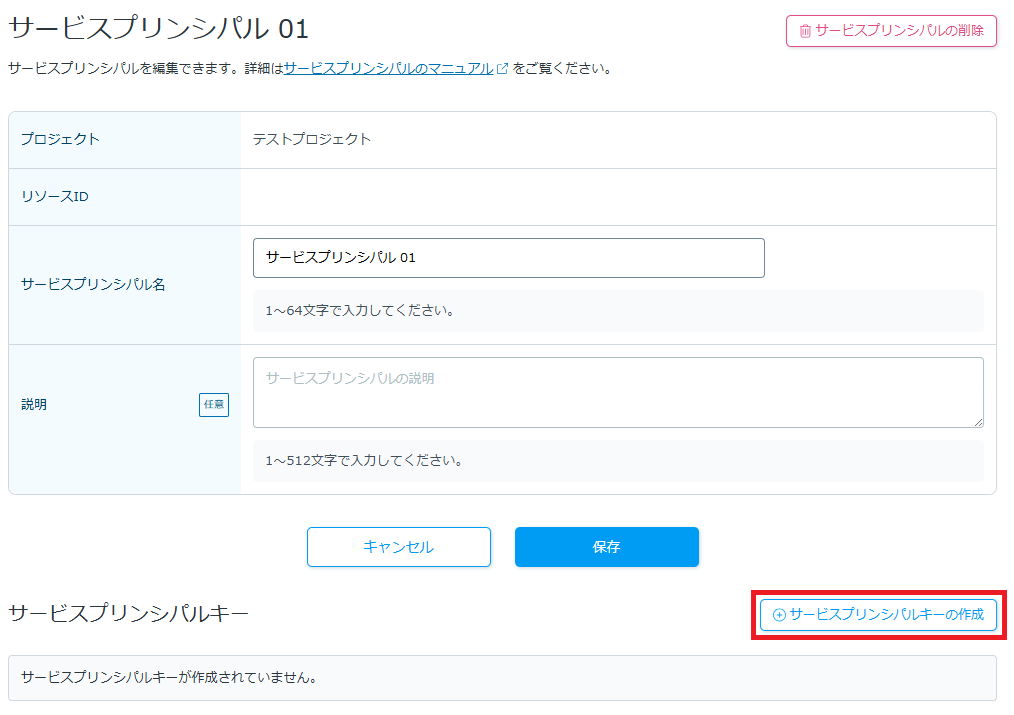Click the 1～512文字 hint text

(x=364, y=461)
